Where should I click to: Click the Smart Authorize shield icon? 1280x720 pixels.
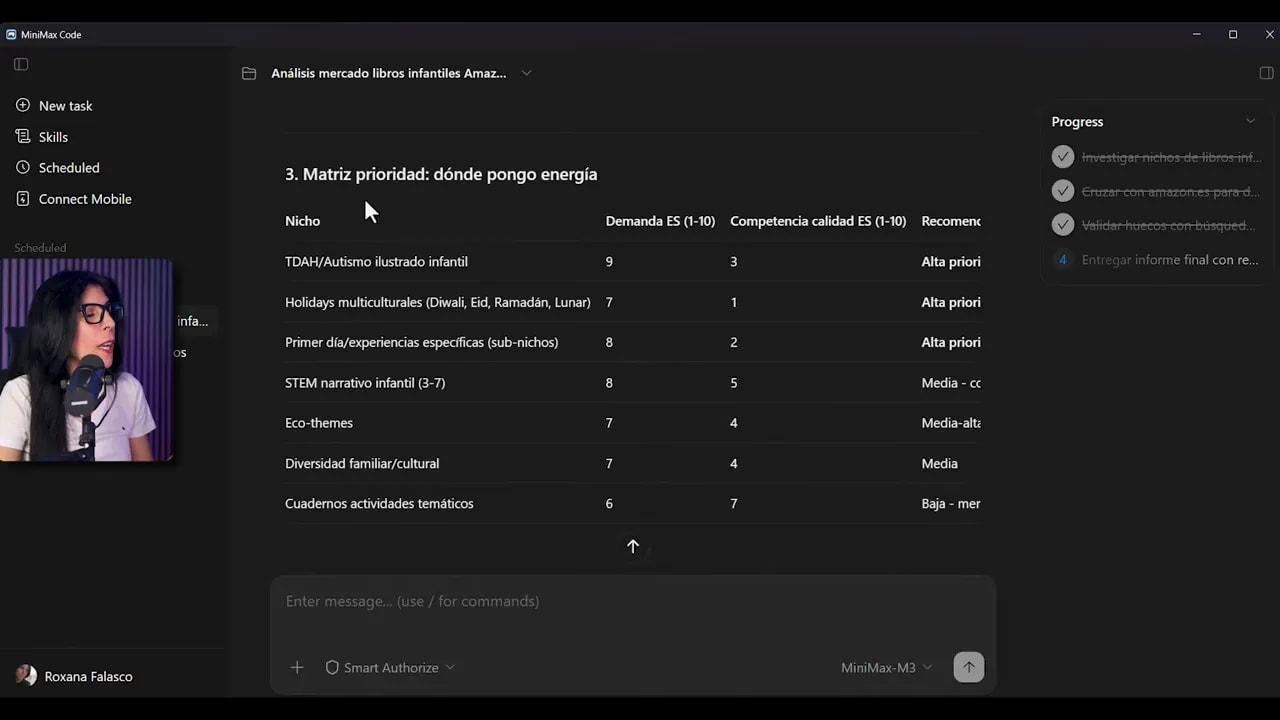332,667
